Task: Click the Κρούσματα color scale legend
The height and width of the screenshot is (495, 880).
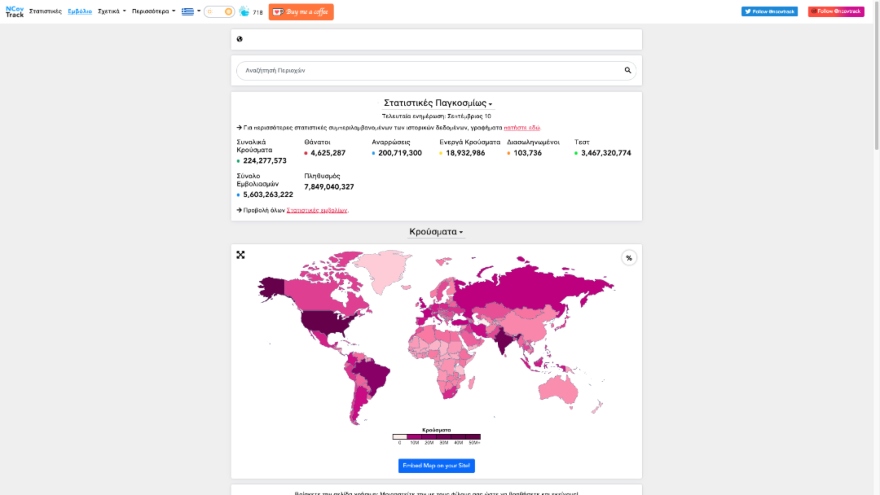Action: pos(436,437)
